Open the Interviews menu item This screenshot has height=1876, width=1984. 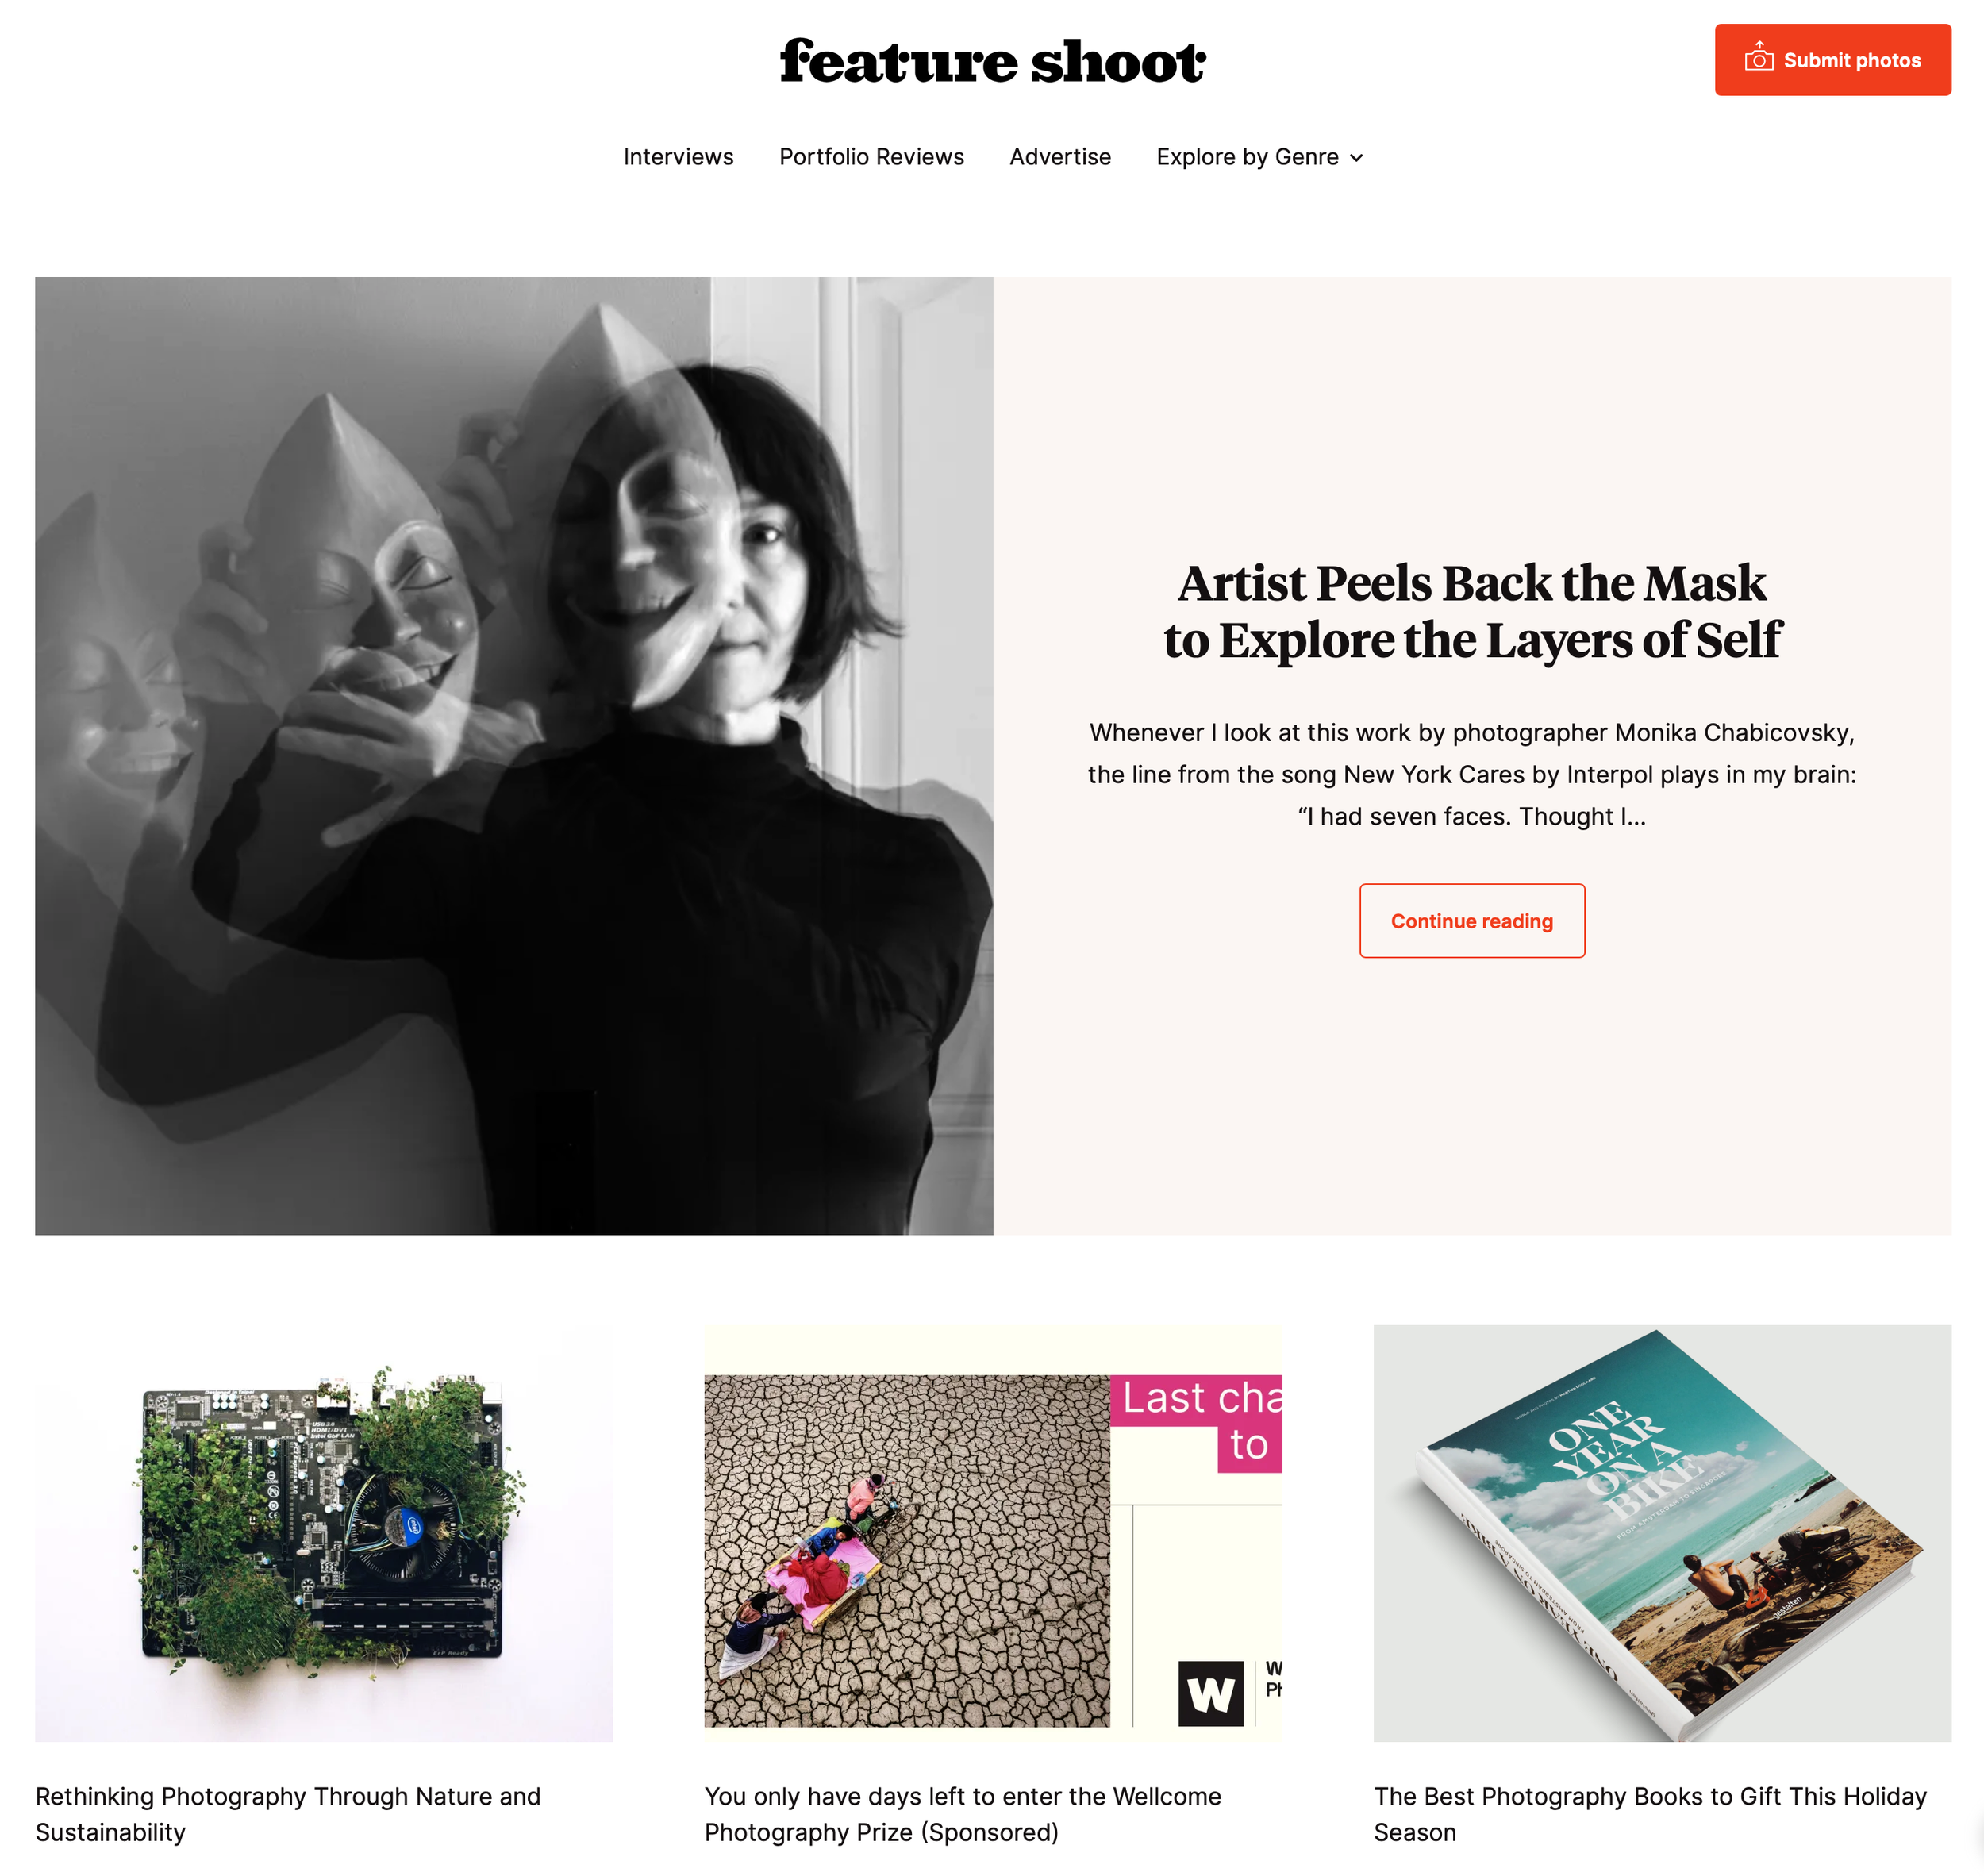click(x=678, y=157)
